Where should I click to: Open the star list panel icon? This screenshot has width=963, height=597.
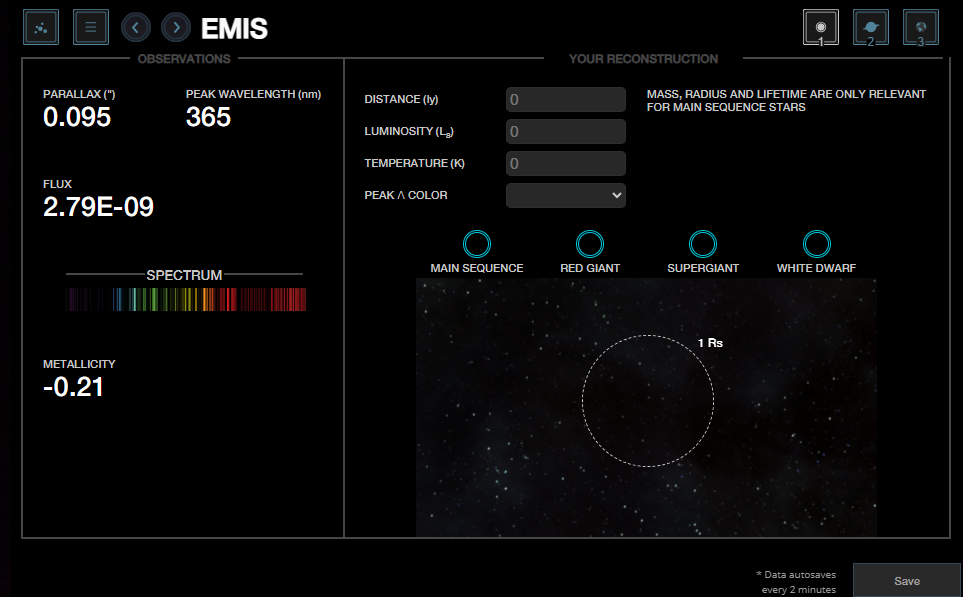pos(90,27)
